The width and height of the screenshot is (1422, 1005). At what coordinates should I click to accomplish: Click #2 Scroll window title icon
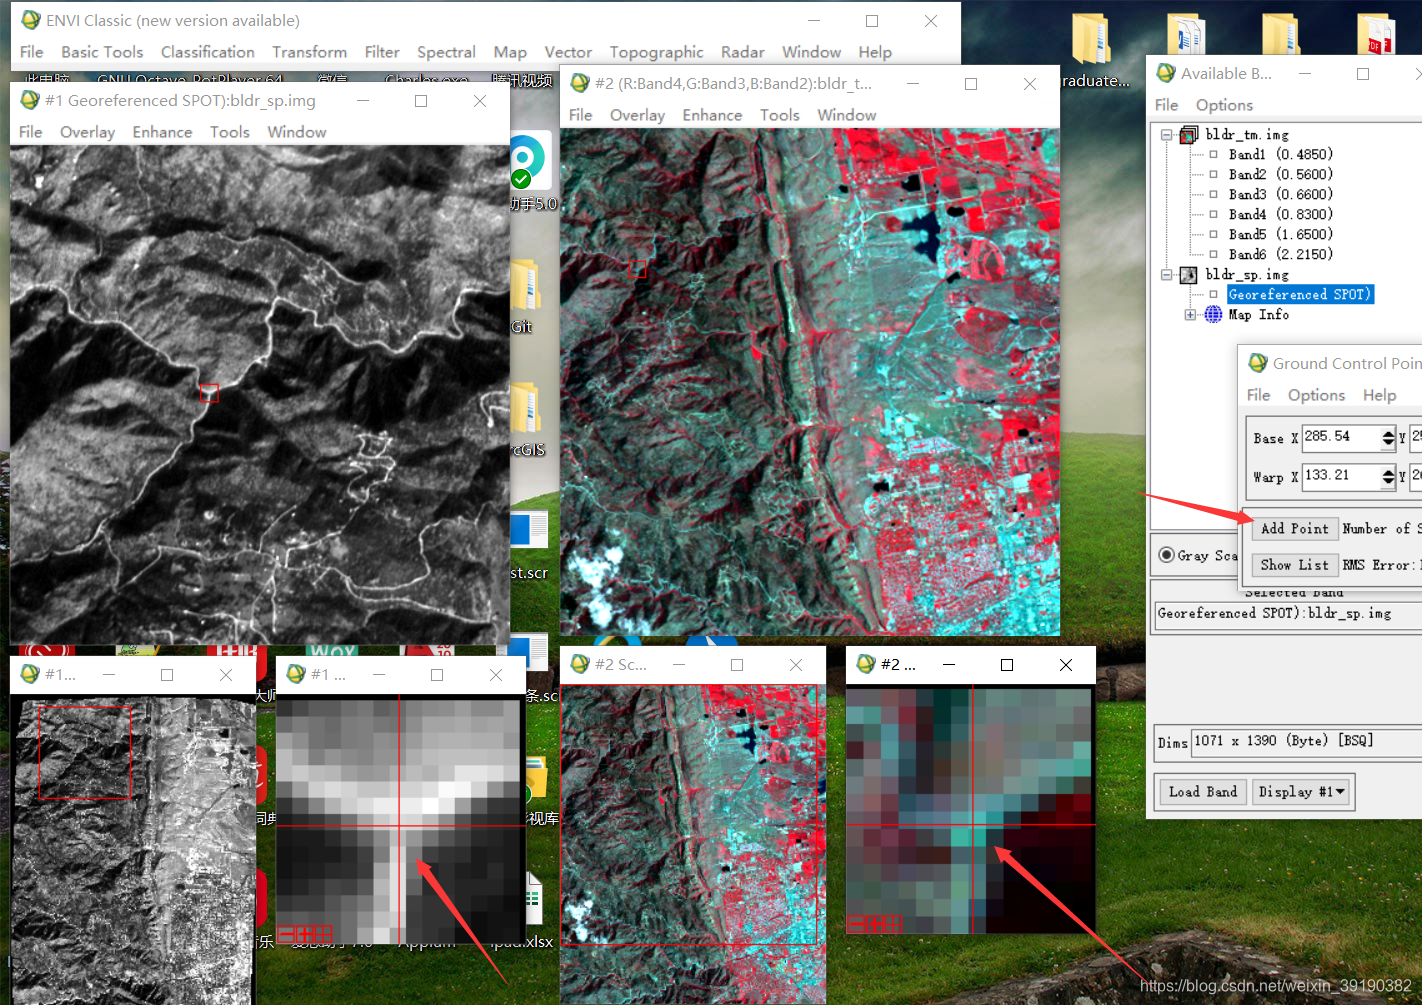pyautogui.click(x=580, y=664)
